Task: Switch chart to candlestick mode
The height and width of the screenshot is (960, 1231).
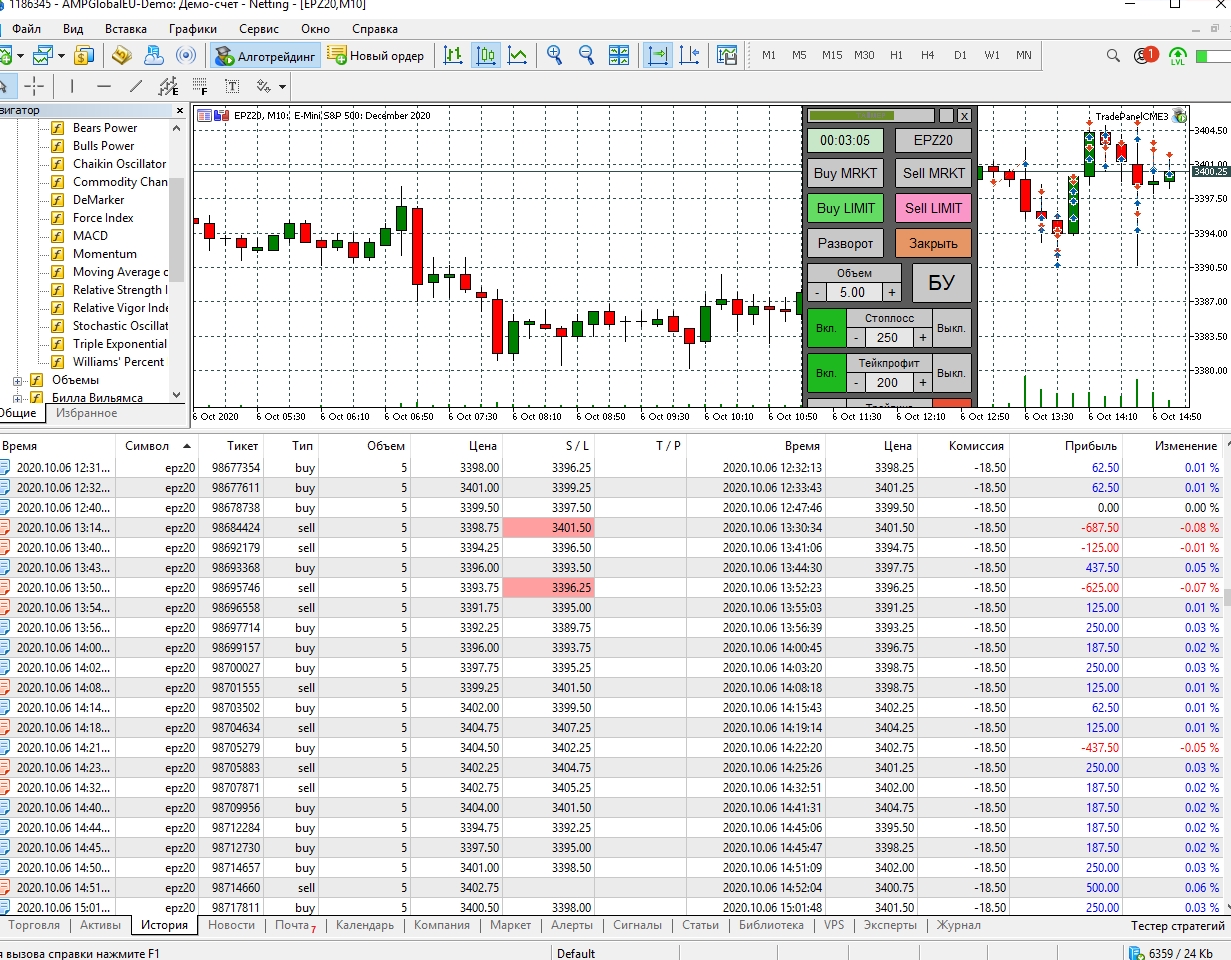Action: pos(485,55)
